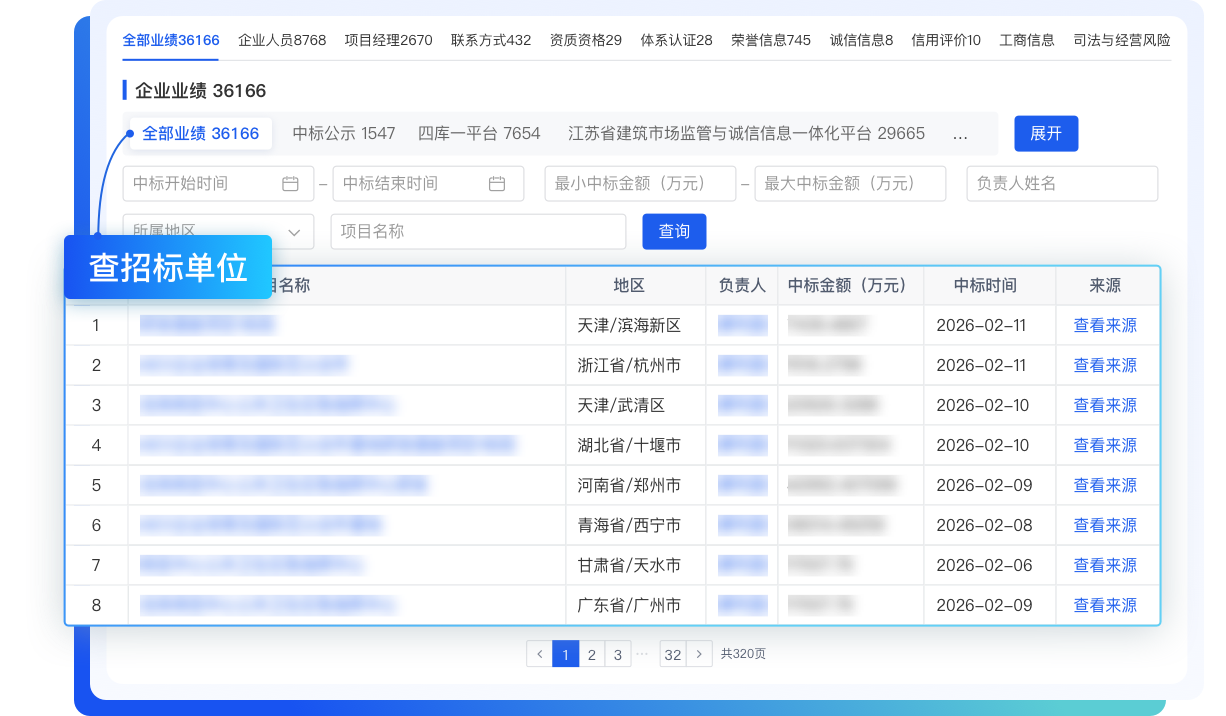Switch to 企业人员8768 tab
Viewport: 1226px width, 716px height.
pos(282,40)
